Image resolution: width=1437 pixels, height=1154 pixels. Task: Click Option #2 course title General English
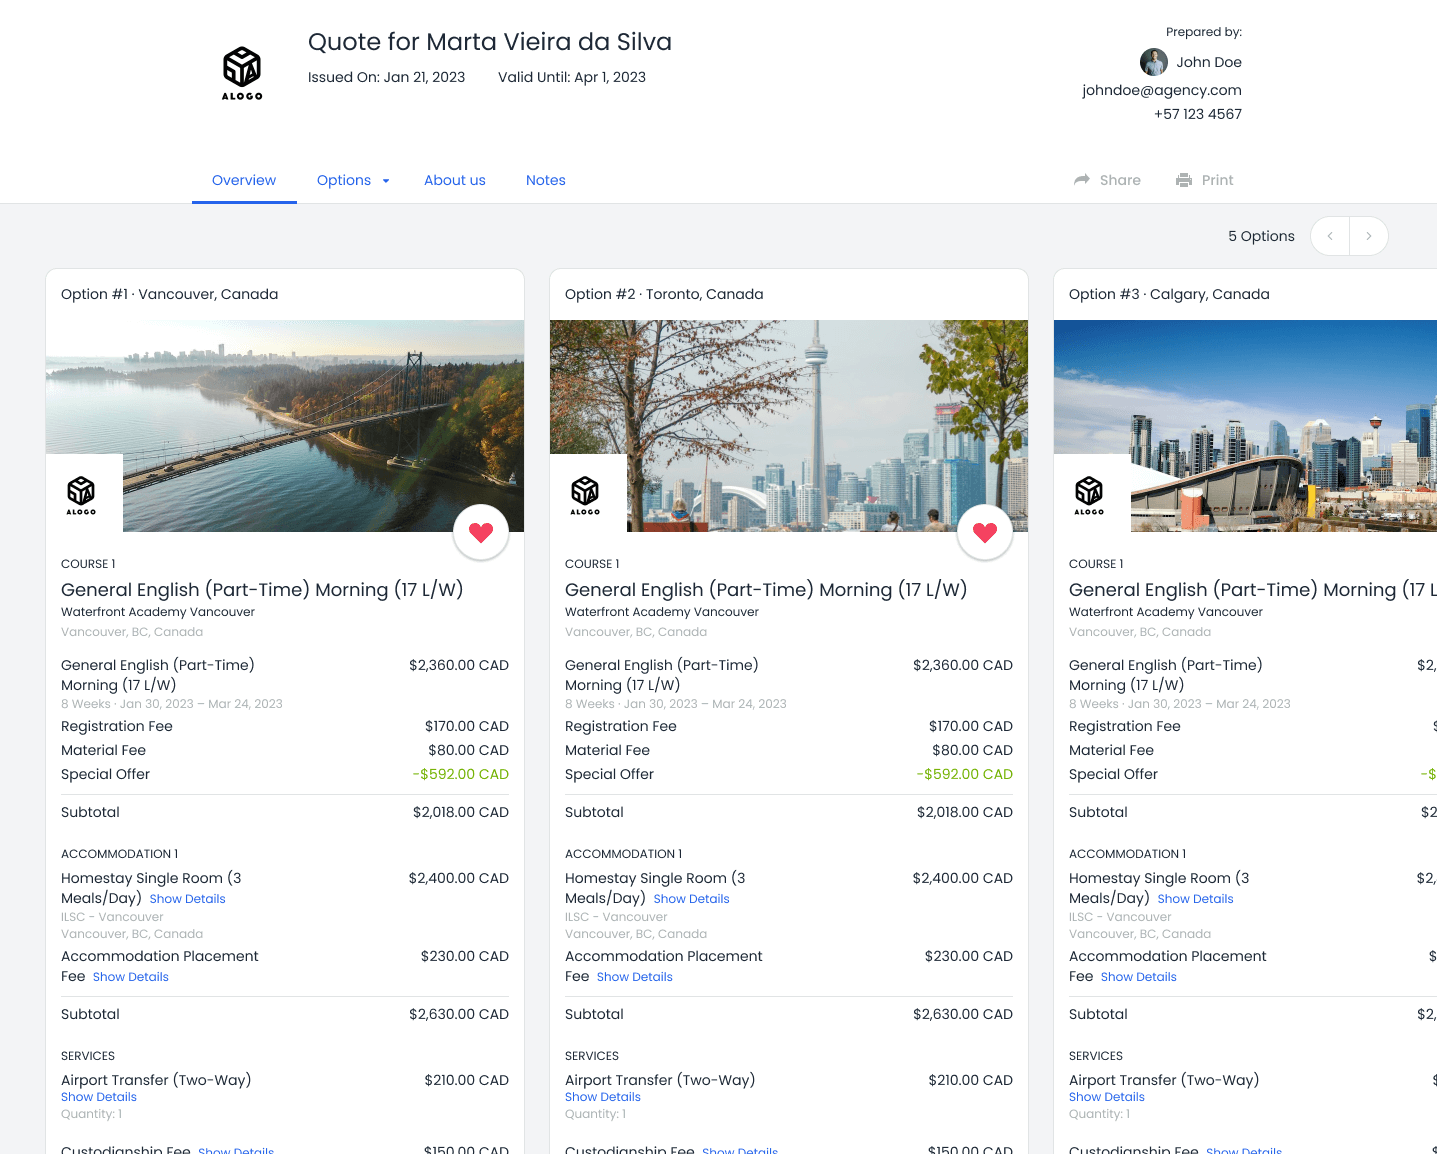point(766,590)
